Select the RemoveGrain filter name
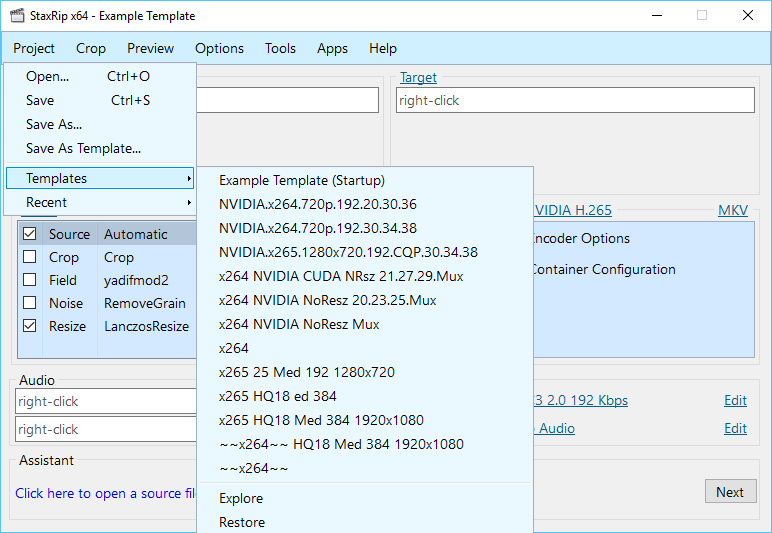 (145, 303)
